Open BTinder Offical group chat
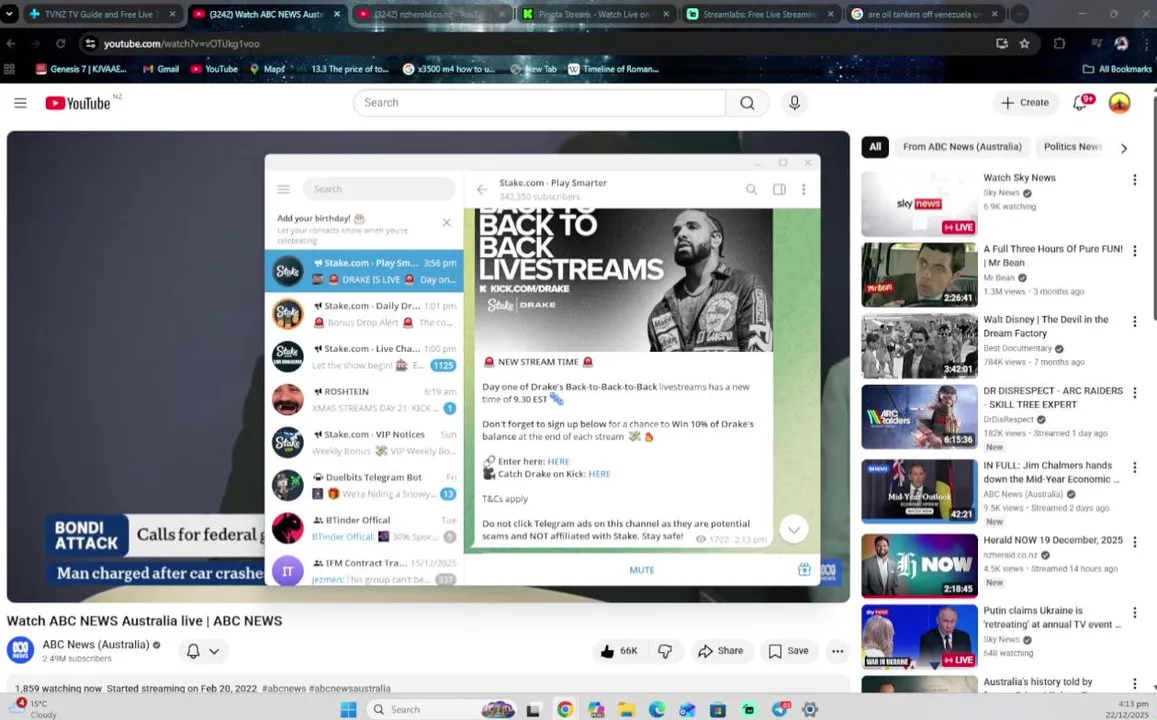 tap(365, 527)
